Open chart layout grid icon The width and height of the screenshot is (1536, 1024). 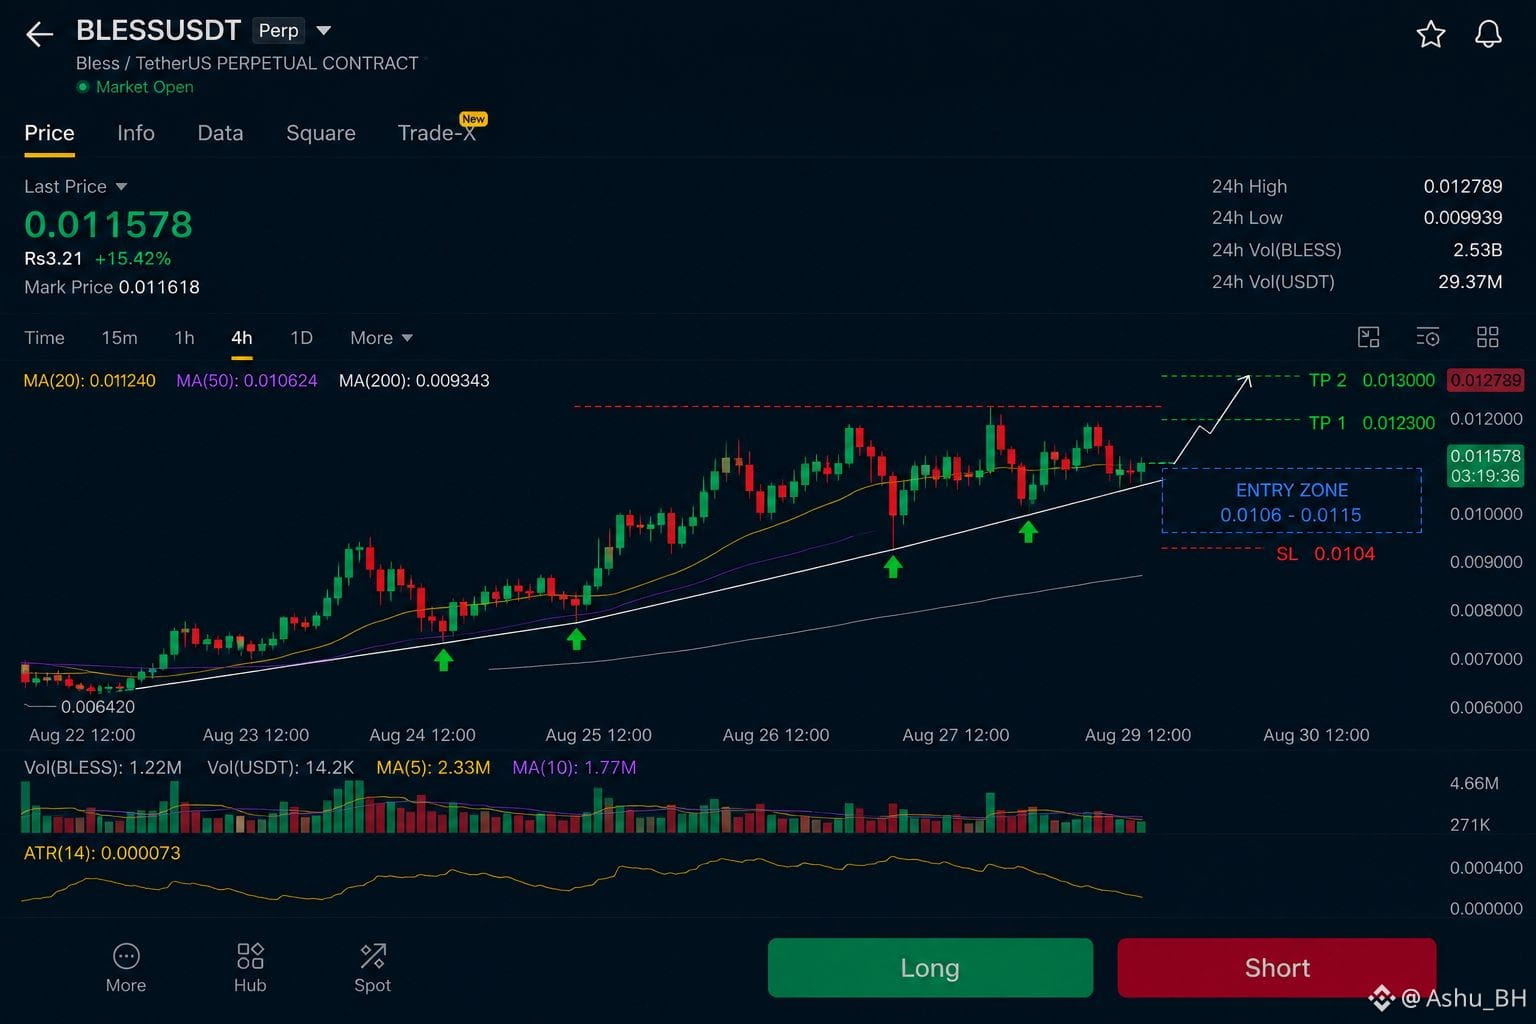(x=1488, y=337)
